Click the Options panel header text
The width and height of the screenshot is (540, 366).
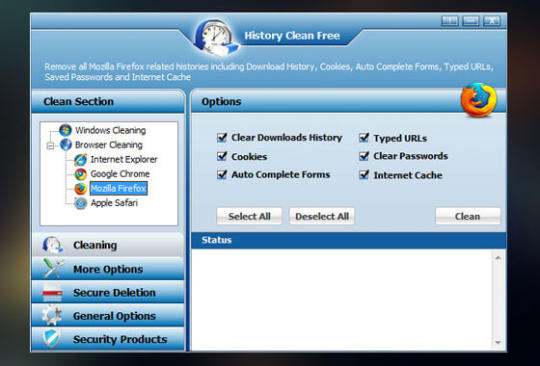pyautogui.click(x=221, y=102)
